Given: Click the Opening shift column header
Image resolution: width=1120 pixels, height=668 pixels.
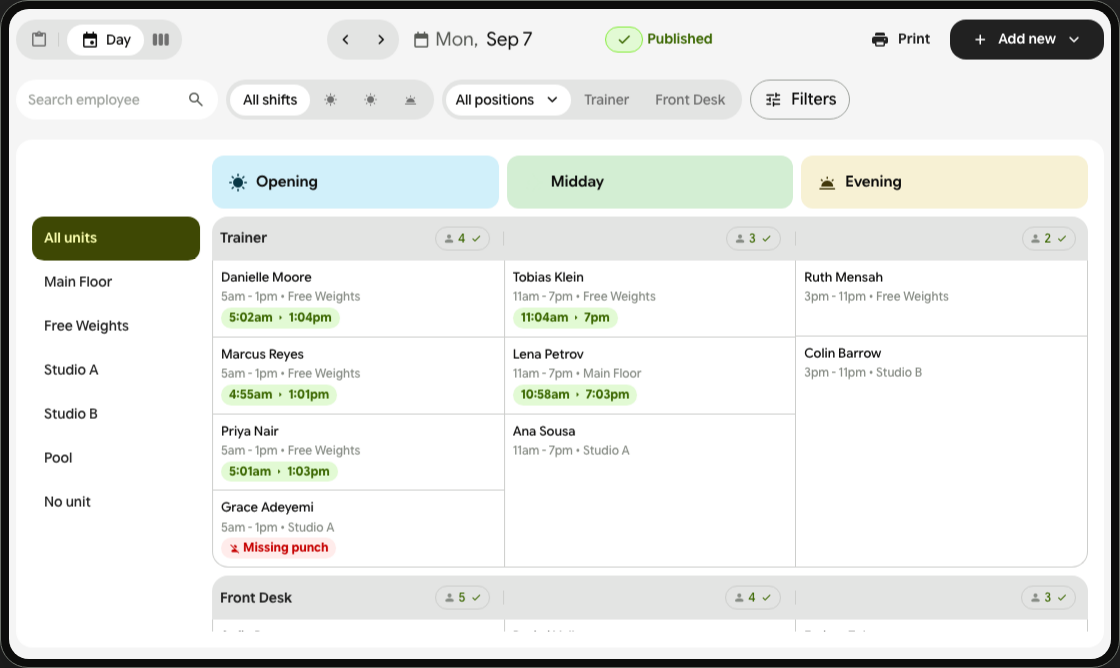Looking at the screenshot, I should pos(355,181).
